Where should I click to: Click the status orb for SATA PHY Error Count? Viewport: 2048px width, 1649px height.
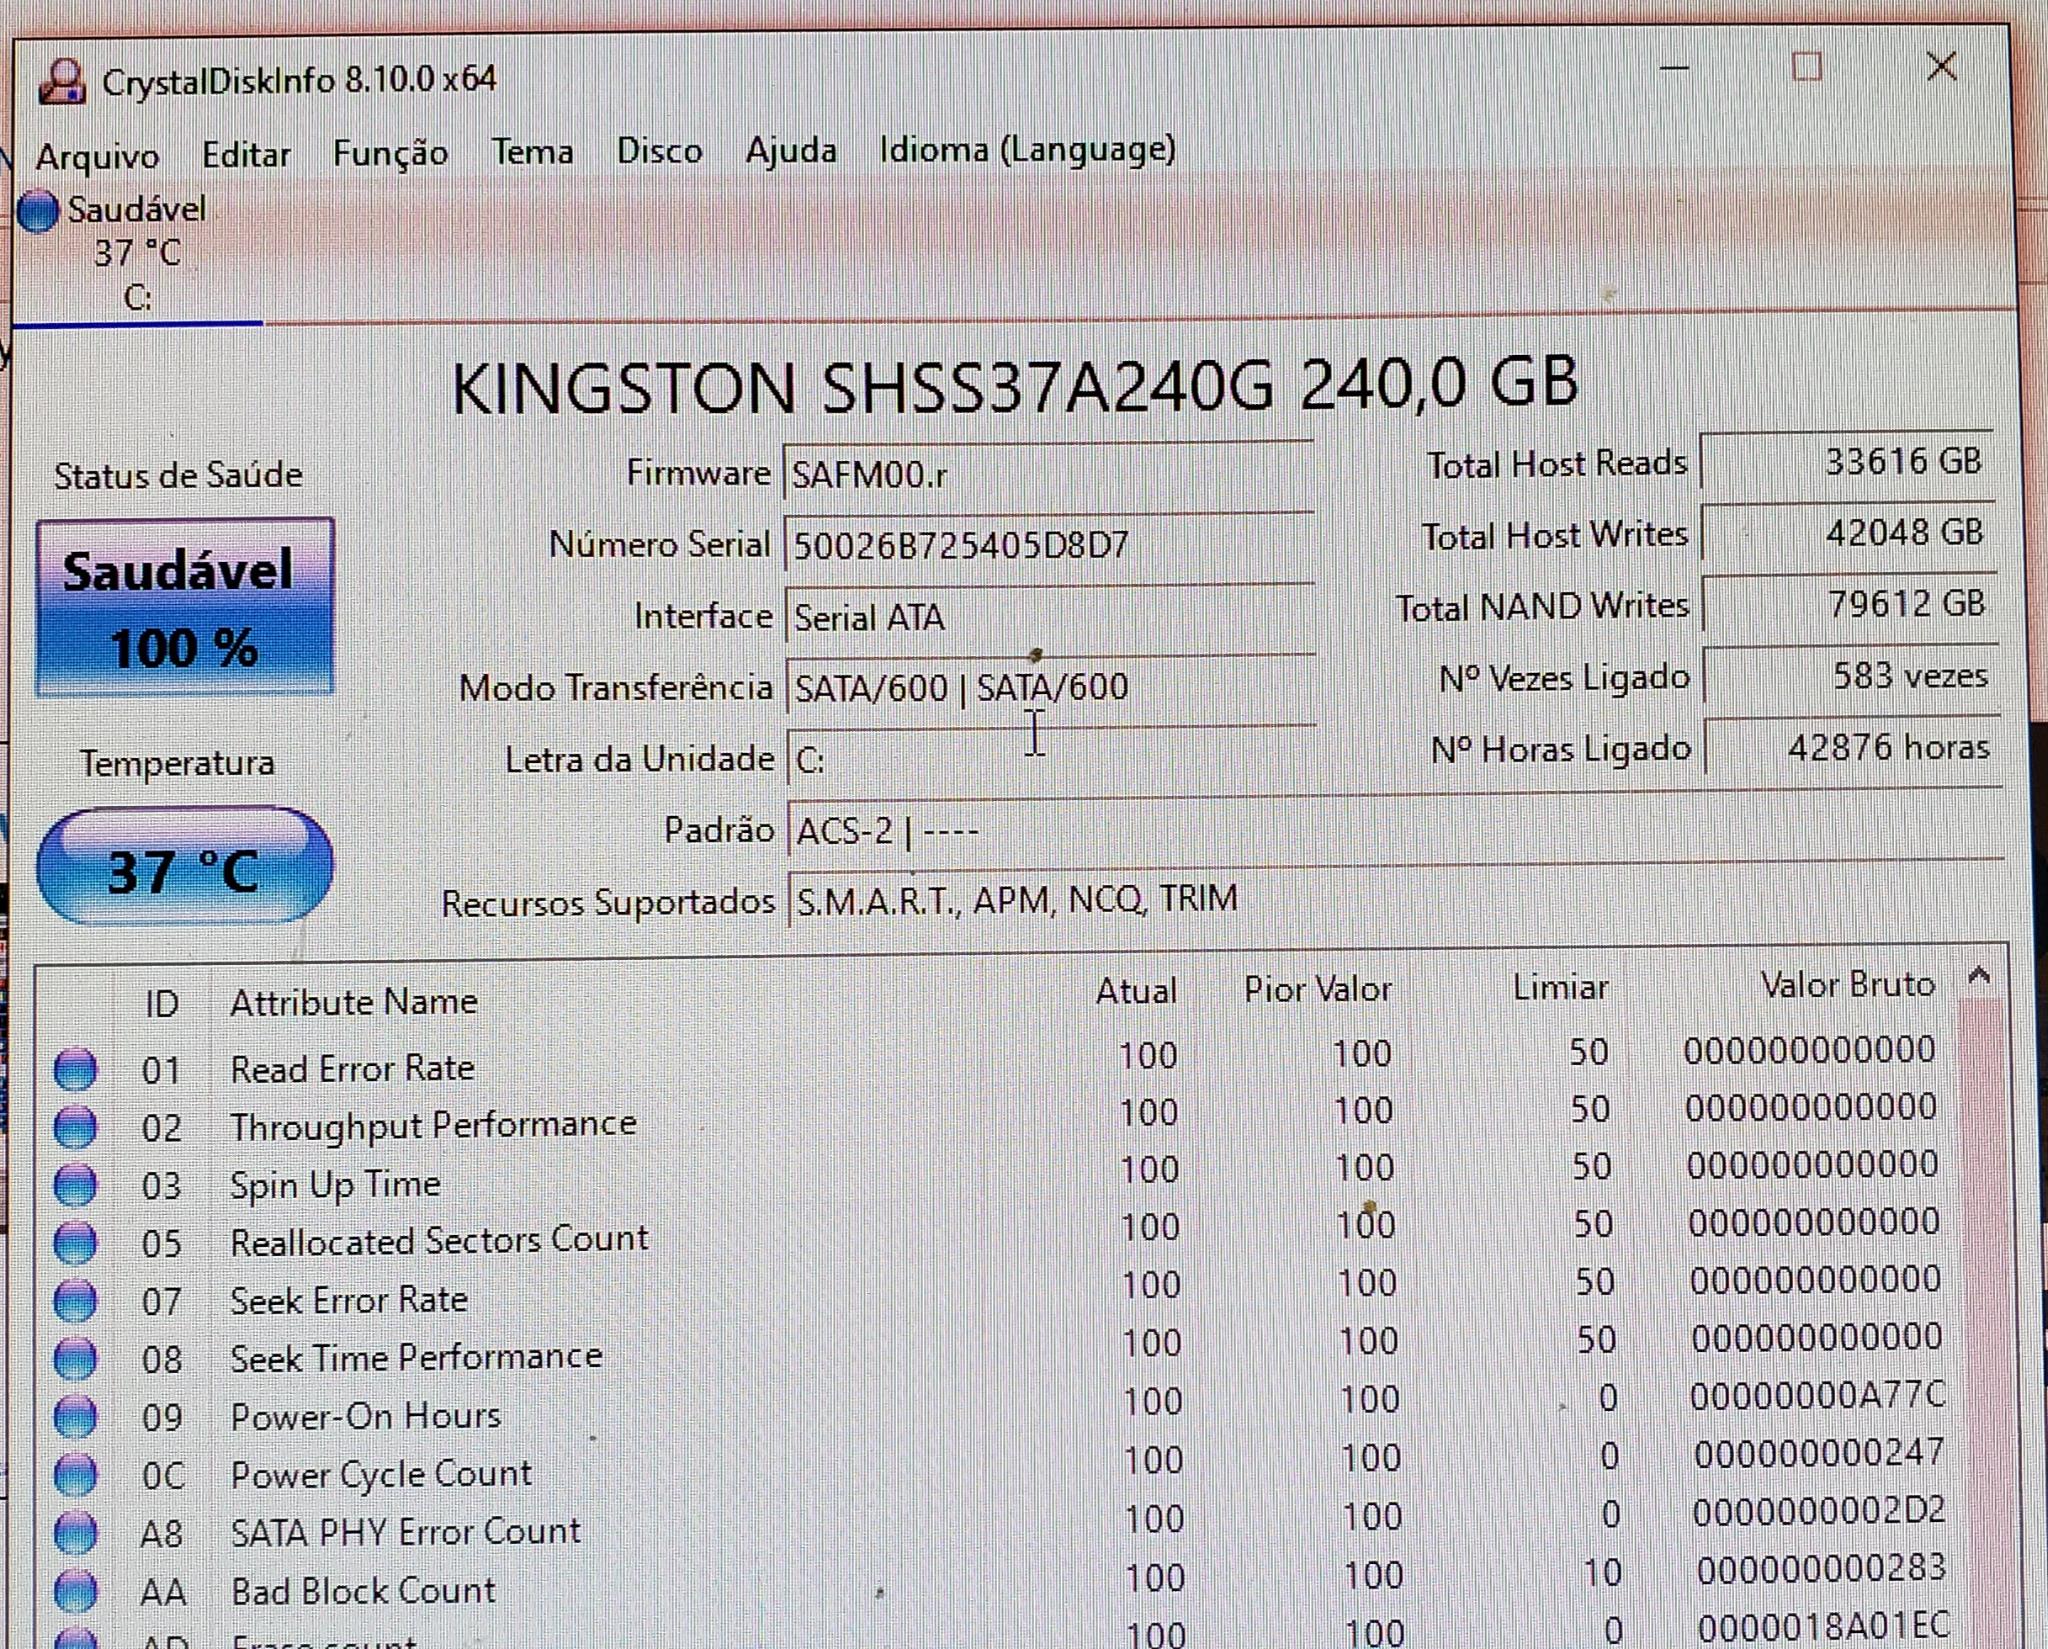coord(75,1534)
